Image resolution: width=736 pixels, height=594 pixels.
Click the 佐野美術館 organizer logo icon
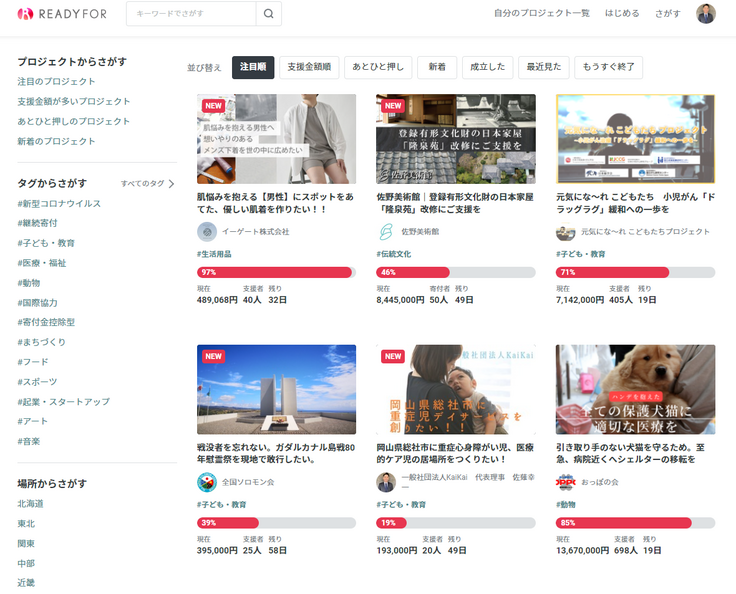pos(386,231)
